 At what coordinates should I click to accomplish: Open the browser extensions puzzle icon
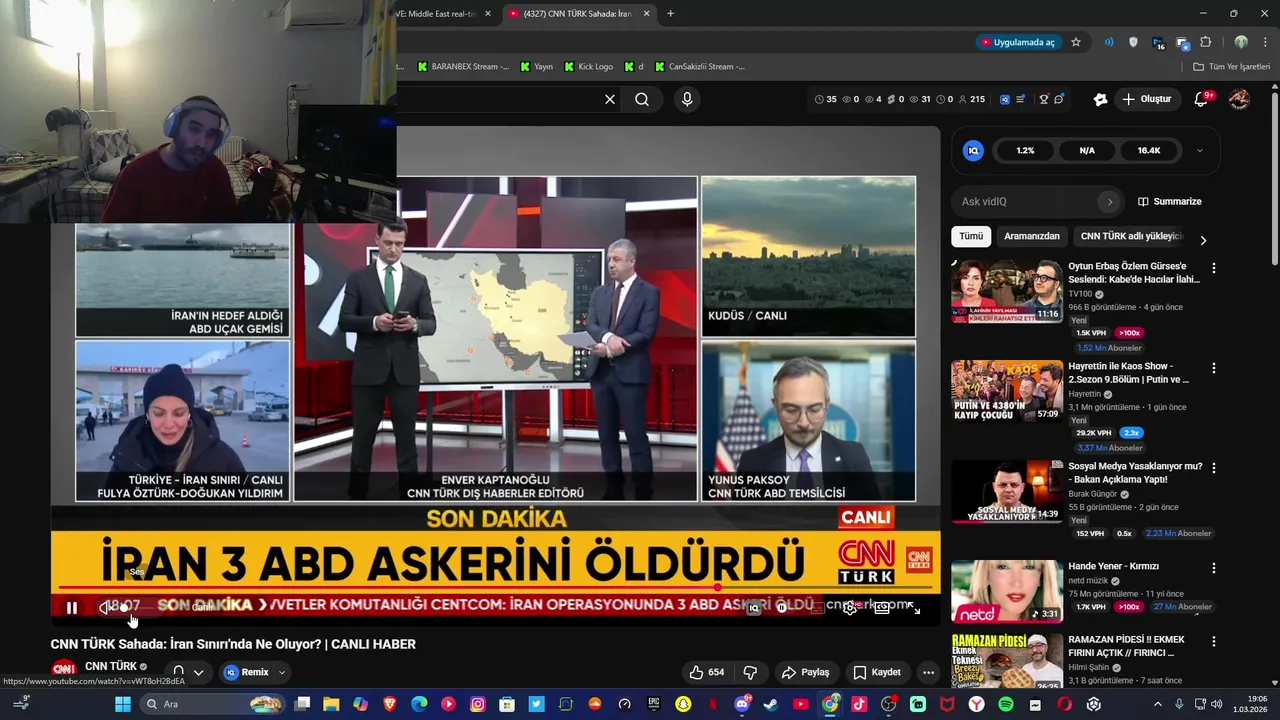(1206, 42)
